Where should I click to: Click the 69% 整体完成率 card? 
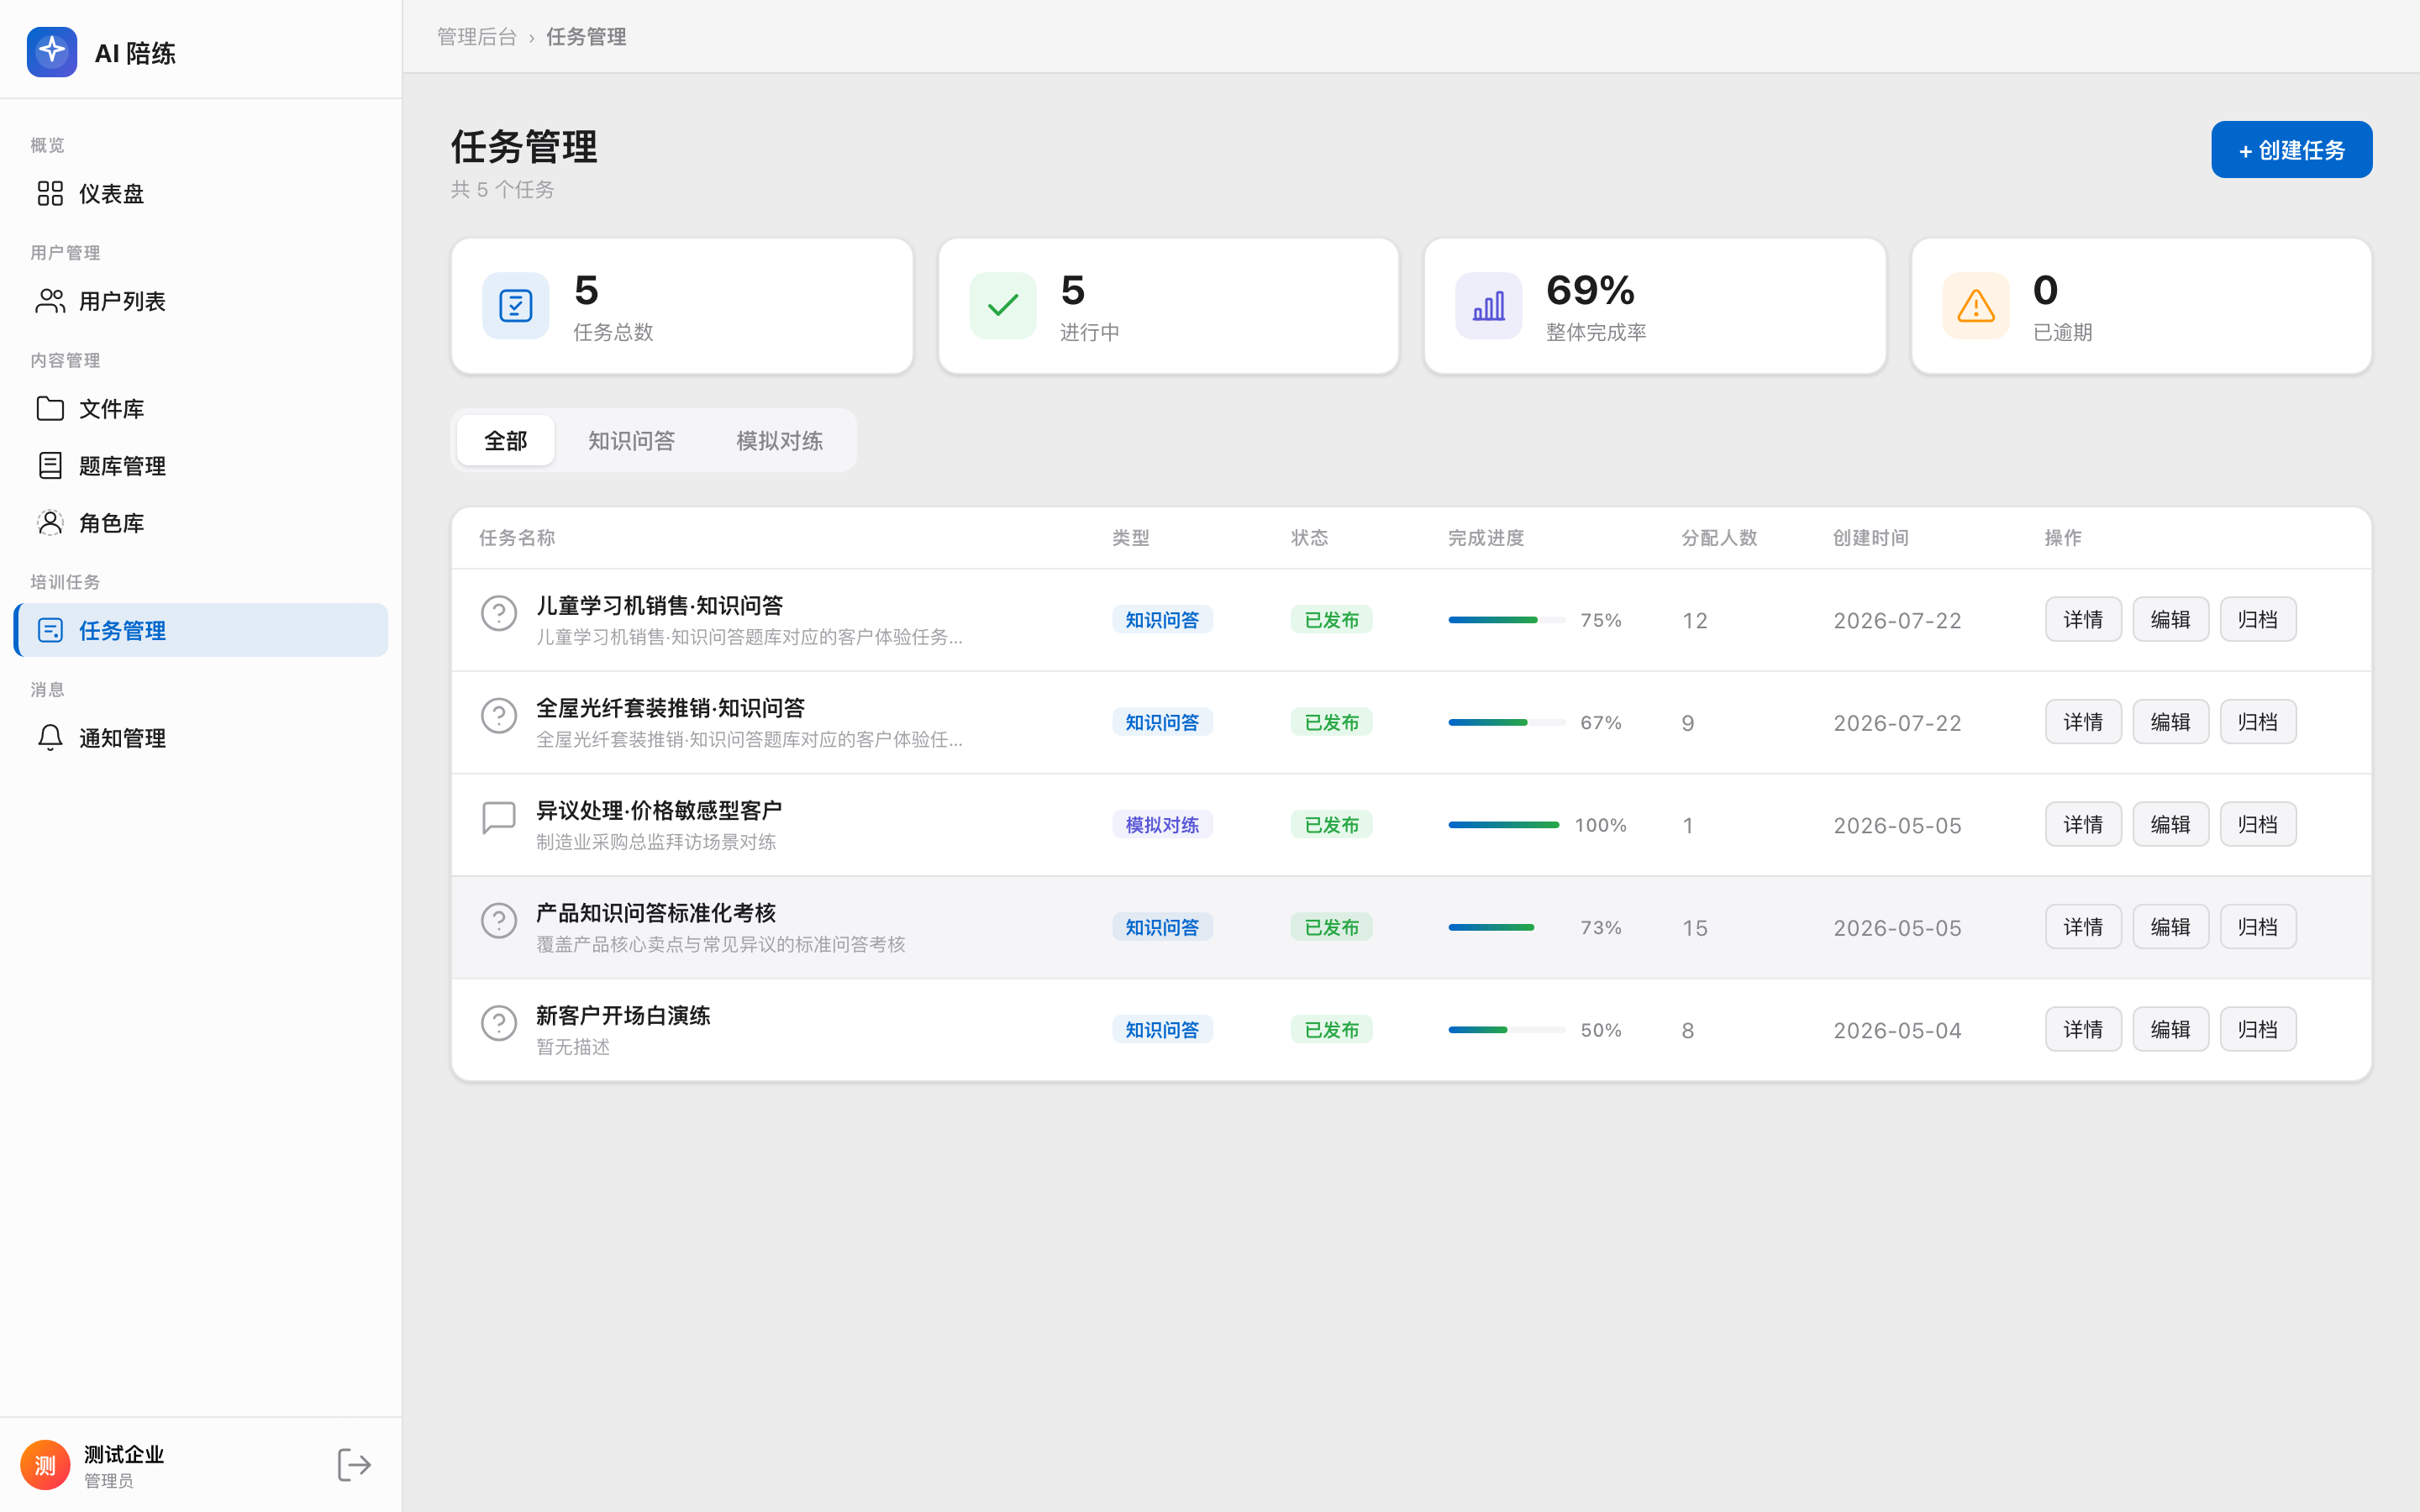click(1655, 306)
